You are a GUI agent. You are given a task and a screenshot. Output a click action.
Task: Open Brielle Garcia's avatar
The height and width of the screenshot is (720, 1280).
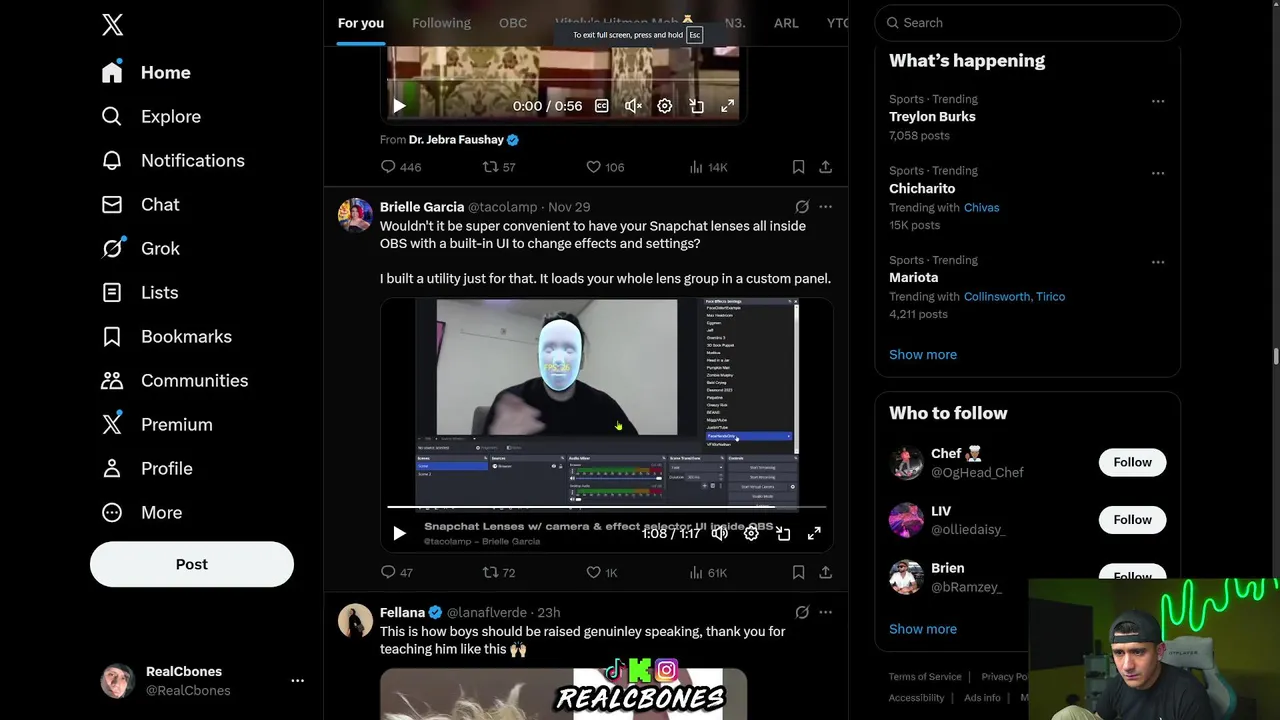point(355,215)
